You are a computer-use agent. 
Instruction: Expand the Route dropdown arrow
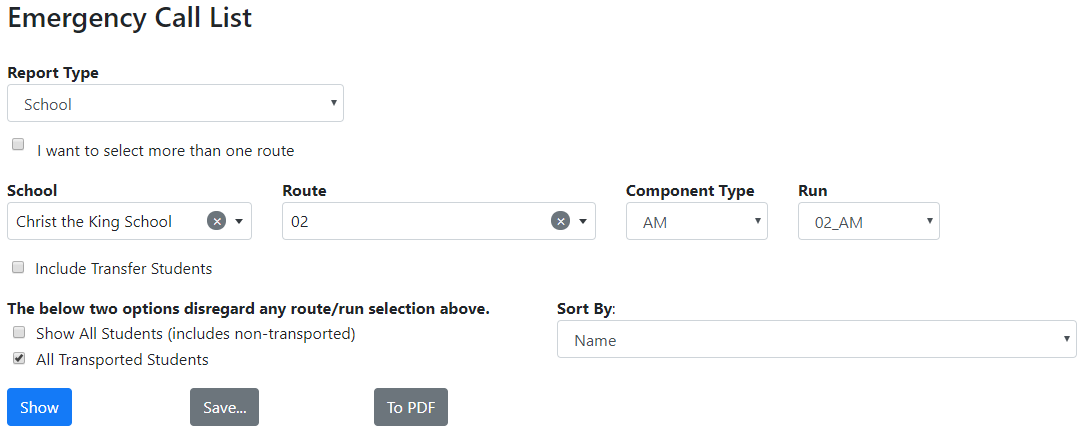[x=583, y=222]
